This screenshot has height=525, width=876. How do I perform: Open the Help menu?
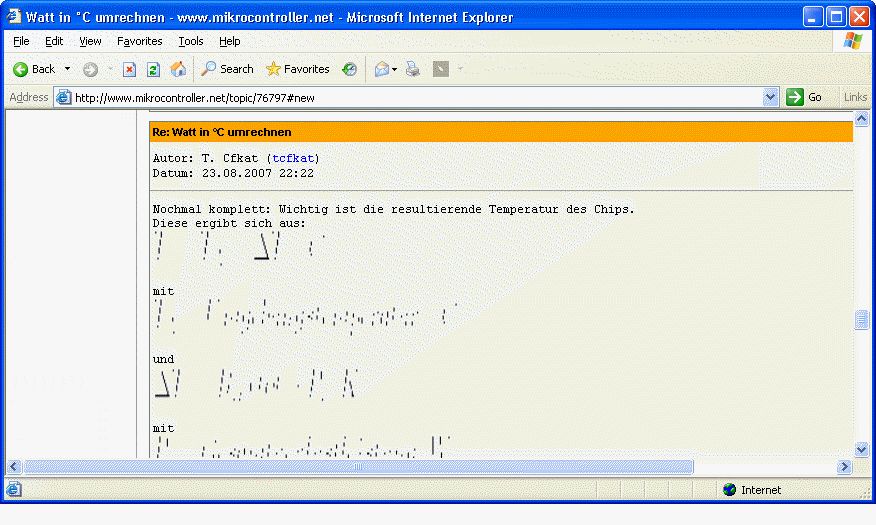[230, 41]
